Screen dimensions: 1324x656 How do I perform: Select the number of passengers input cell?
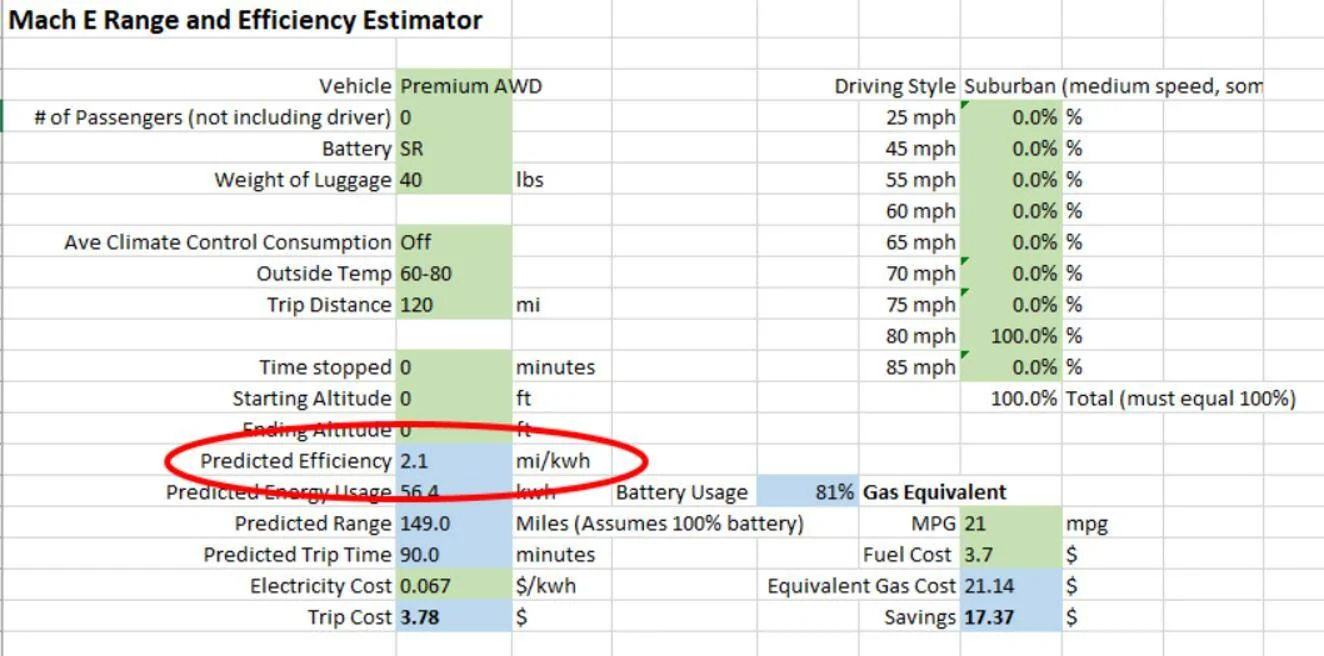pyautogui.click(x=454, y=118)
